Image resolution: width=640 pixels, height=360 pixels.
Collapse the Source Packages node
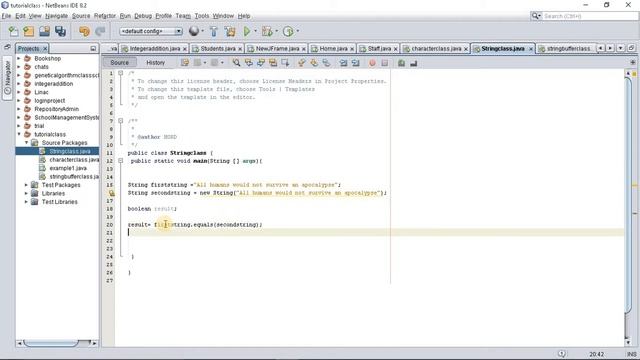(x=27, y=143)
